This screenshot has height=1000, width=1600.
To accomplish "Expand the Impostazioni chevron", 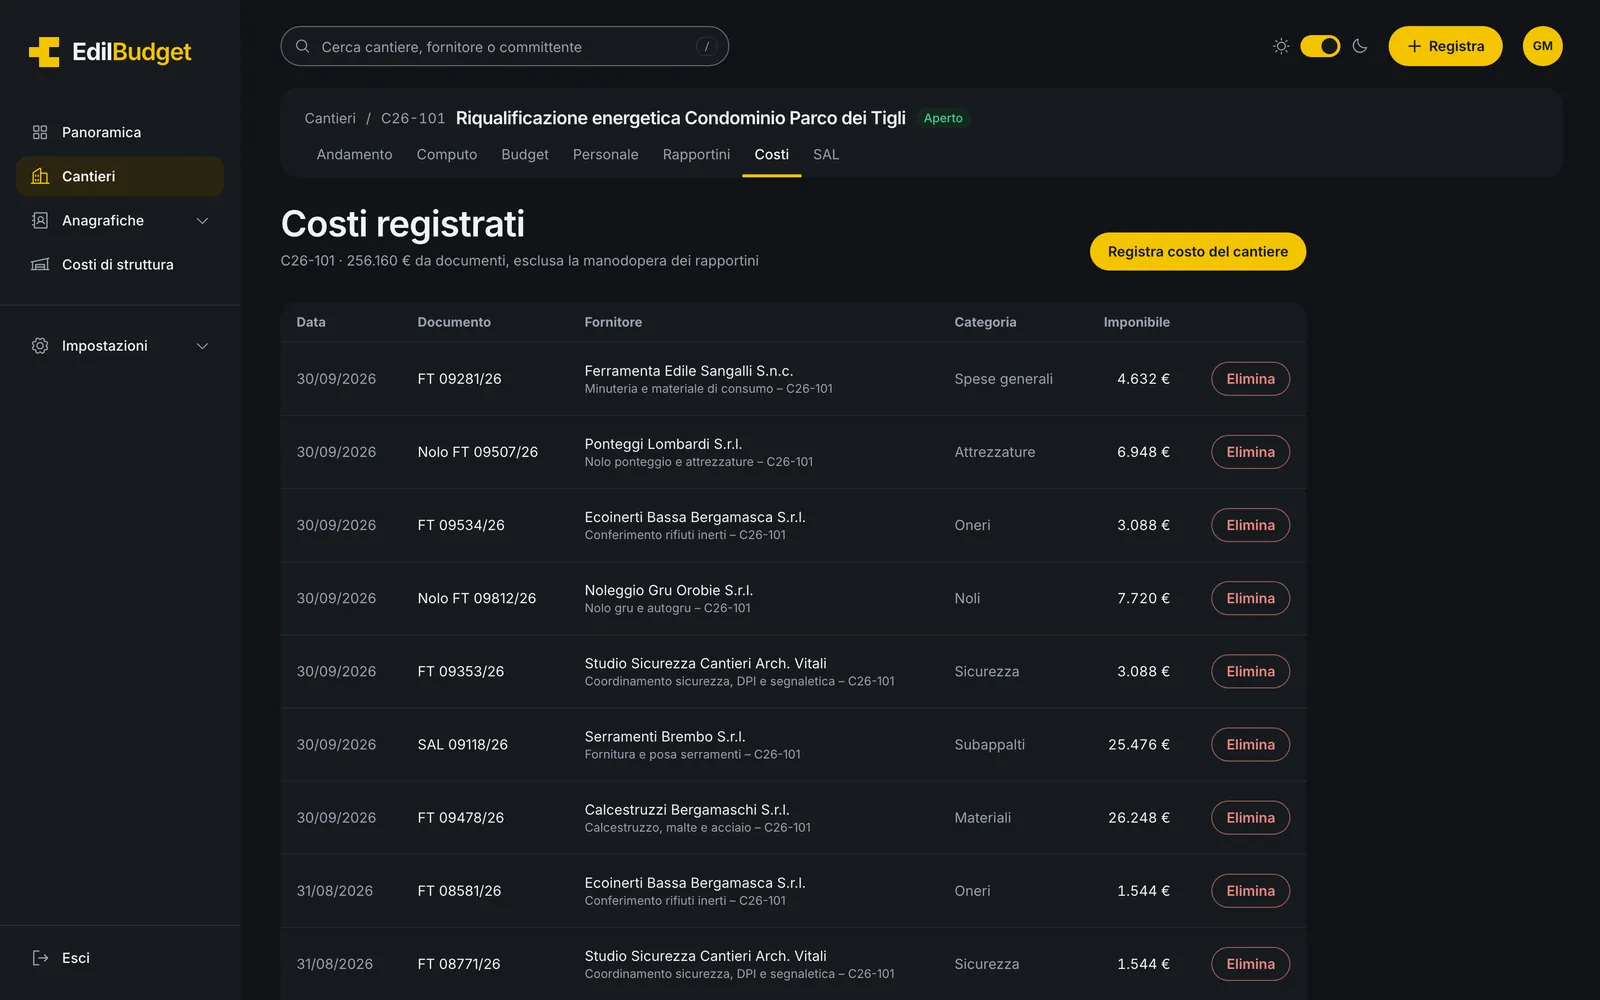I will point(202,346).
